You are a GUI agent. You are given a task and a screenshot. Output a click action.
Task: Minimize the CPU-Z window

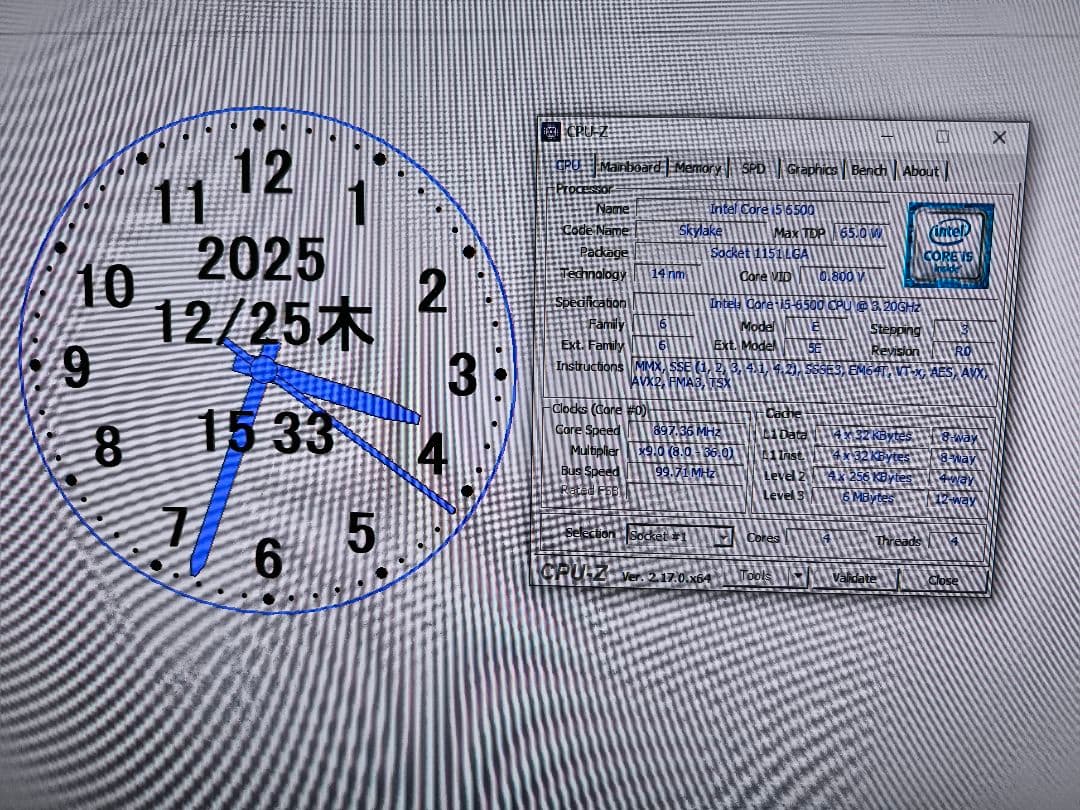[887, 135]
